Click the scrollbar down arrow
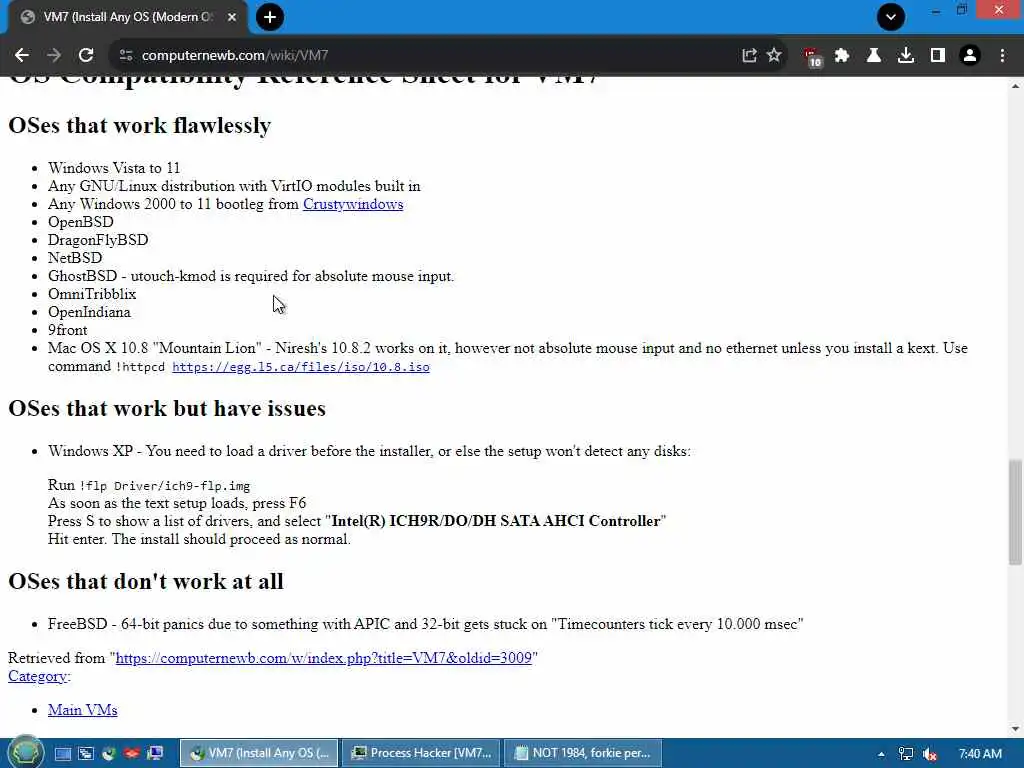The height and width of the screenshot is (768, 1024). pos(1016,729)
